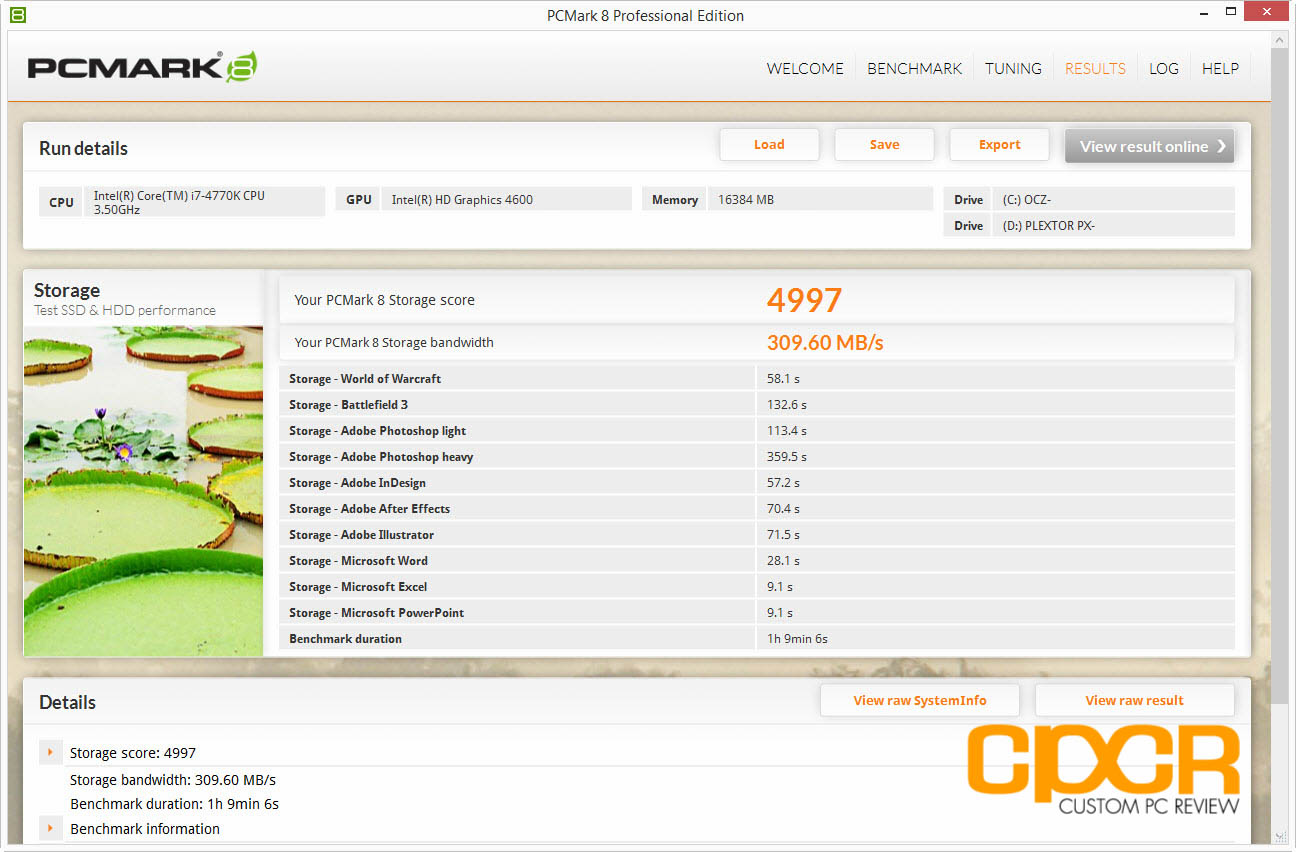
Task: Click the Benchmark duration detail line
Action: [174, 804]
